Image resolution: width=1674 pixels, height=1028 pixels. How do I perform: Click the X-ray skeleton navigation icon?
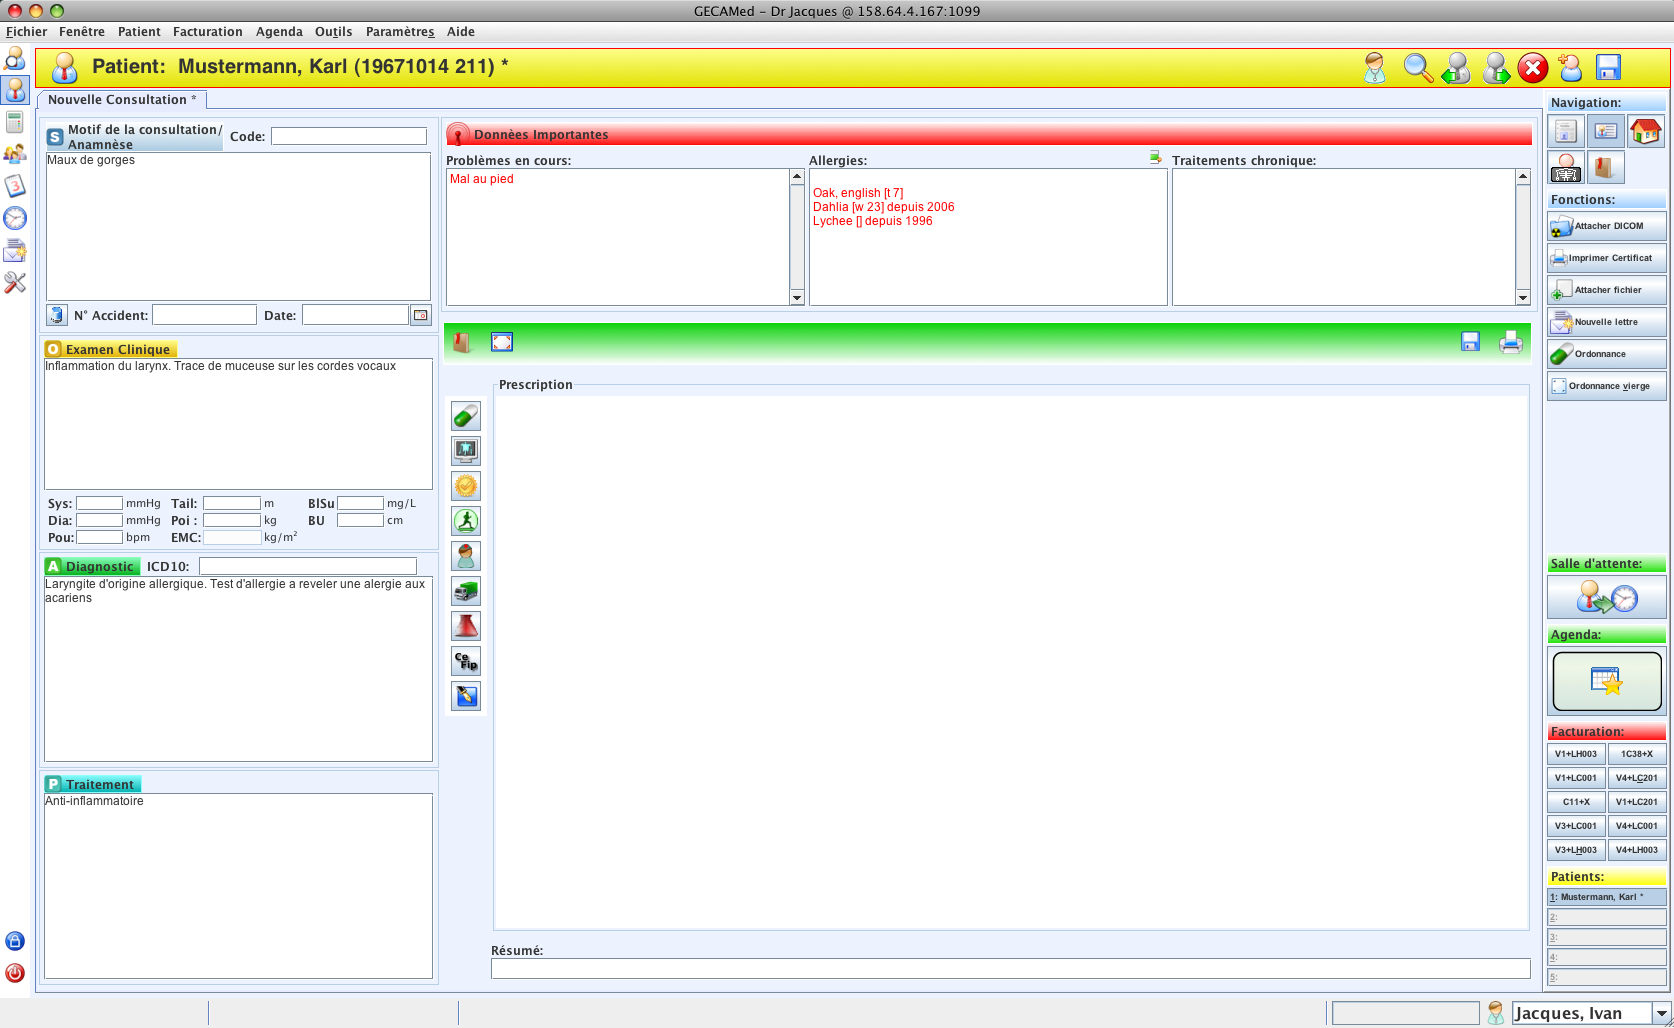click(x=1566, y=167)
